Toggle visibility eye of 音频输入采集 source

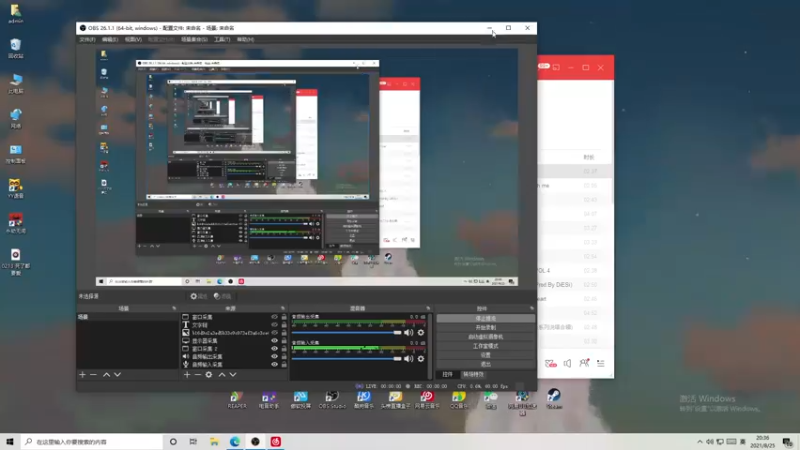click(x=274, y=364)
